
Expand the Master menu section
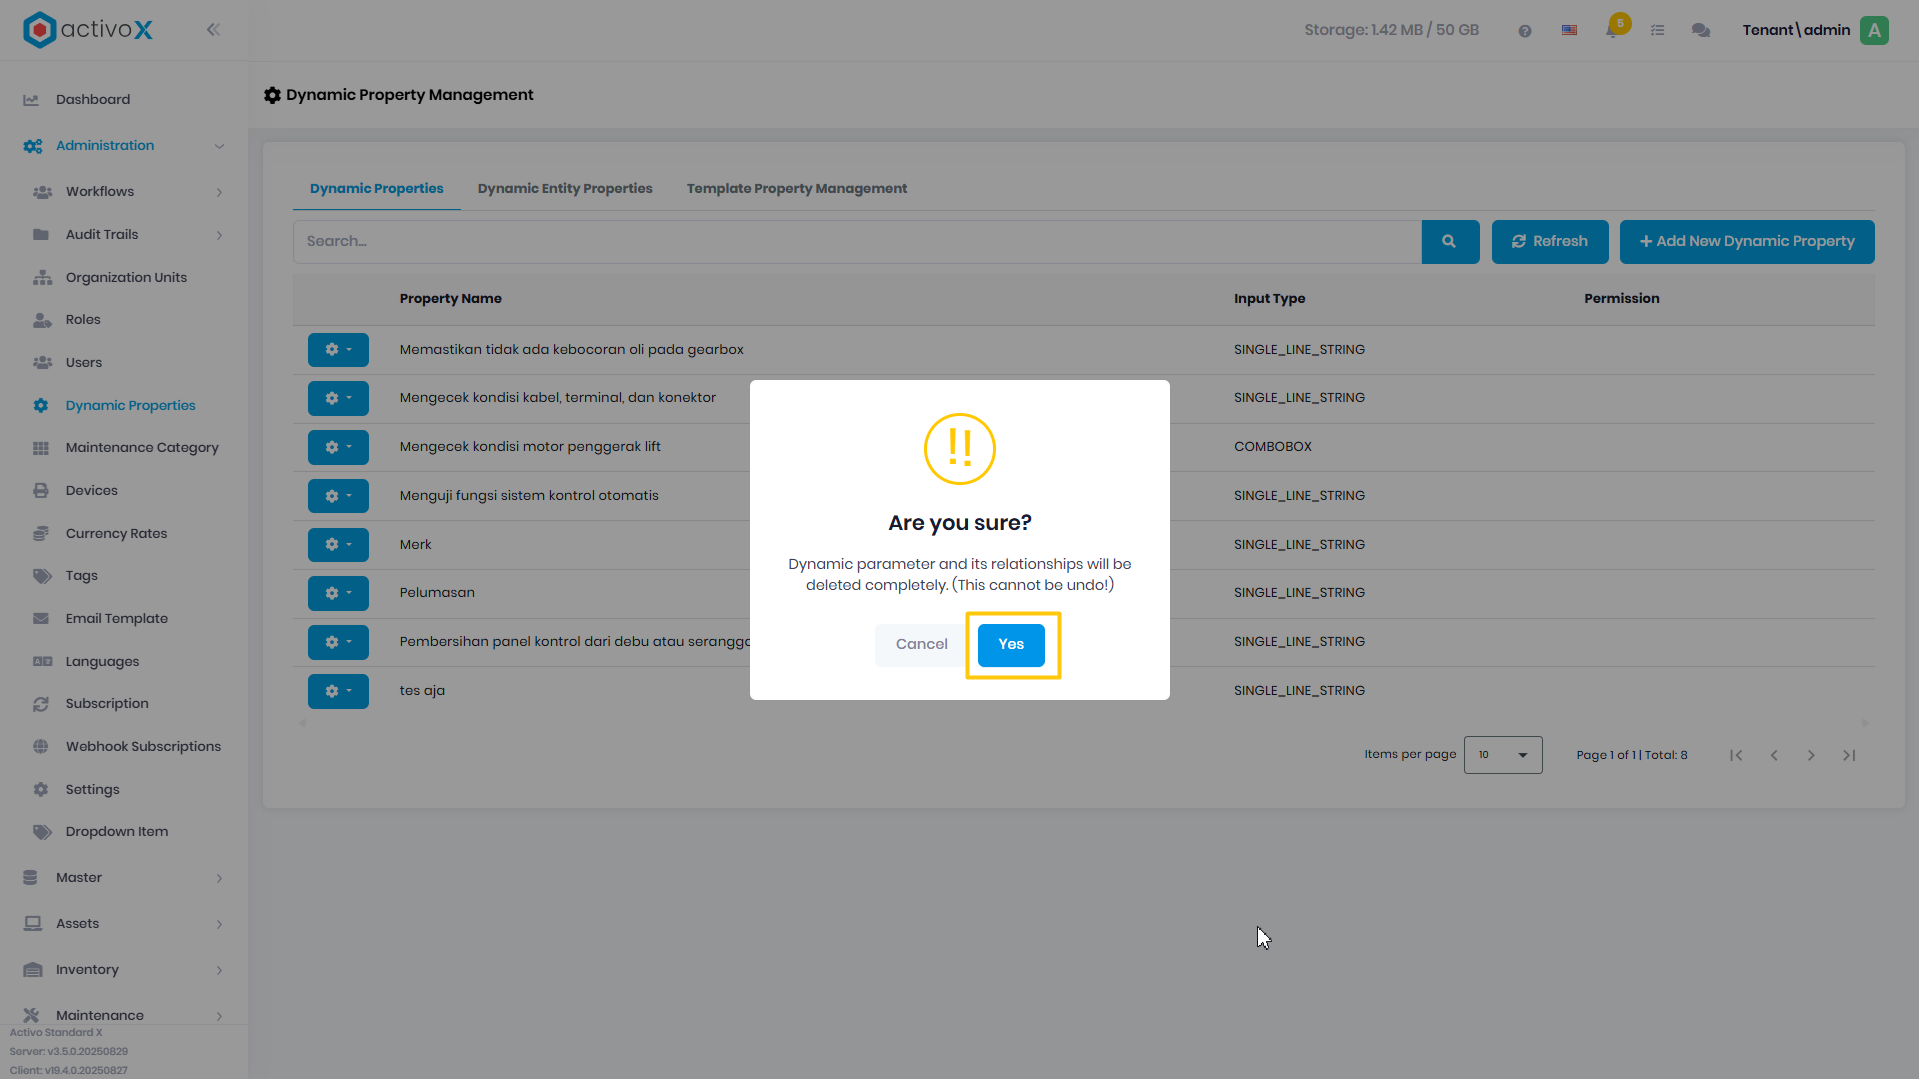click(x=124, y=878)
